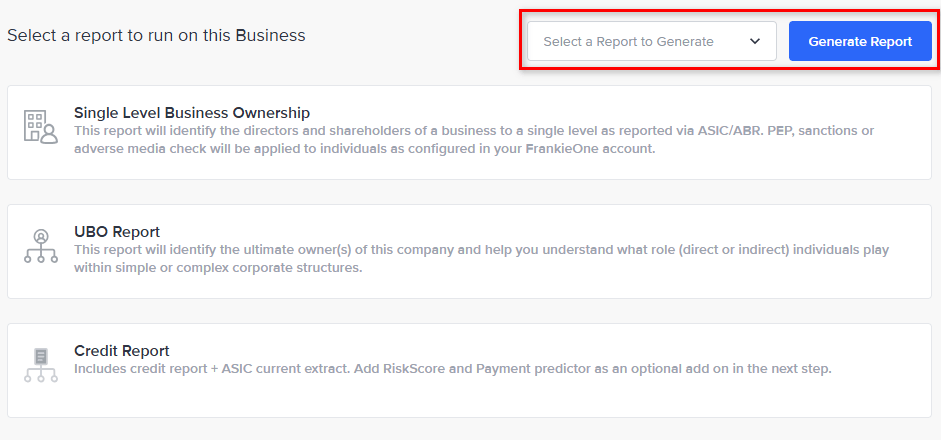Viewport: 941px width, 440px height.
Task: Choose the UBO Report card
Action: [x=469, y=252]
